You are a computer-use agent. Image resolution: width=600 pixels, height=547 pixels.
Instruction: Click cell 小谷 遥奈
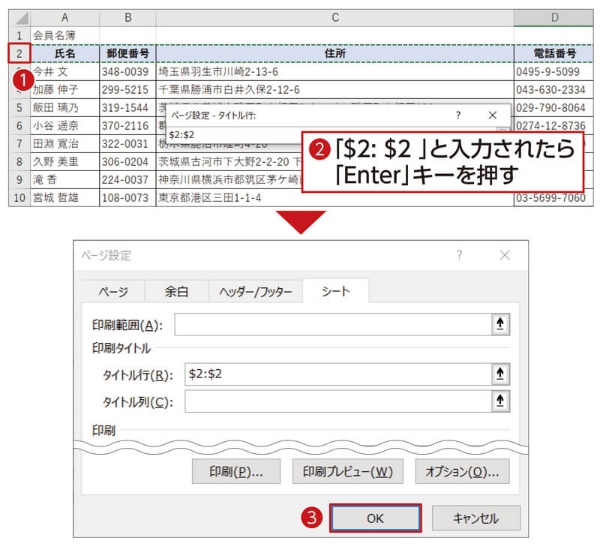[65, 126]
